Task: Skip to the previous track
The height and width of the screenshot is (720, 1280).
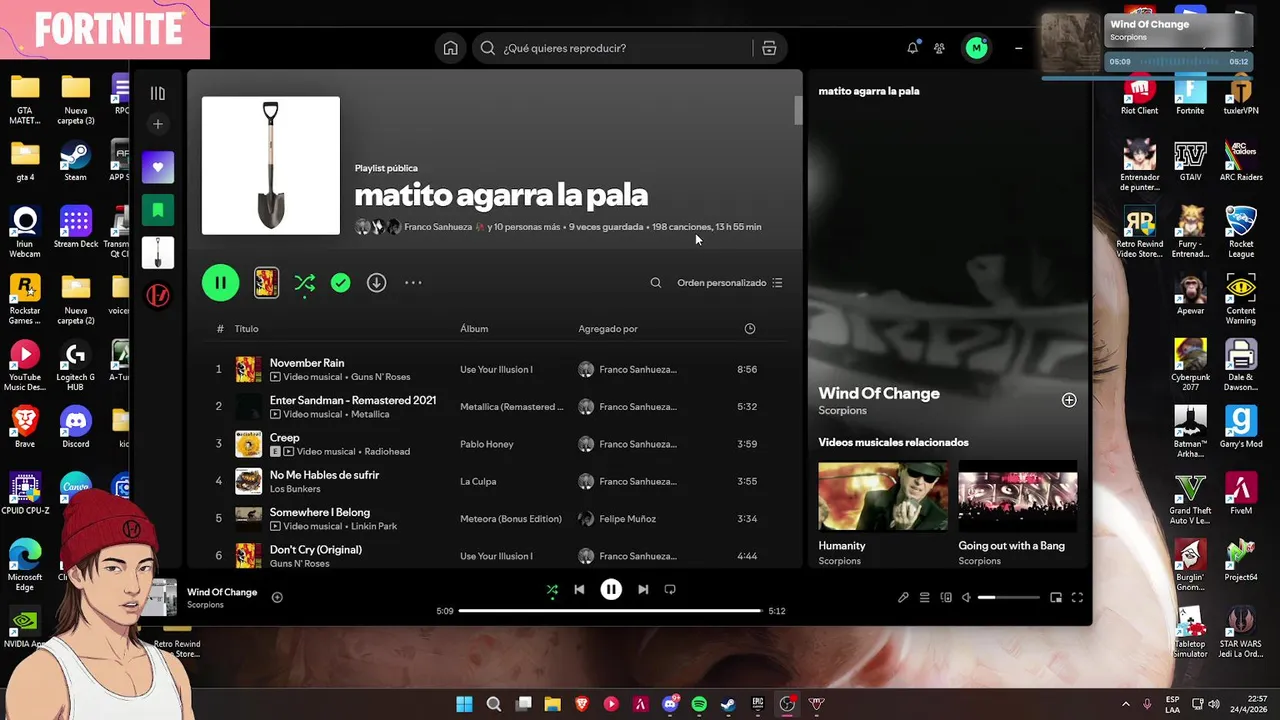Action: (x=579, y=590)
